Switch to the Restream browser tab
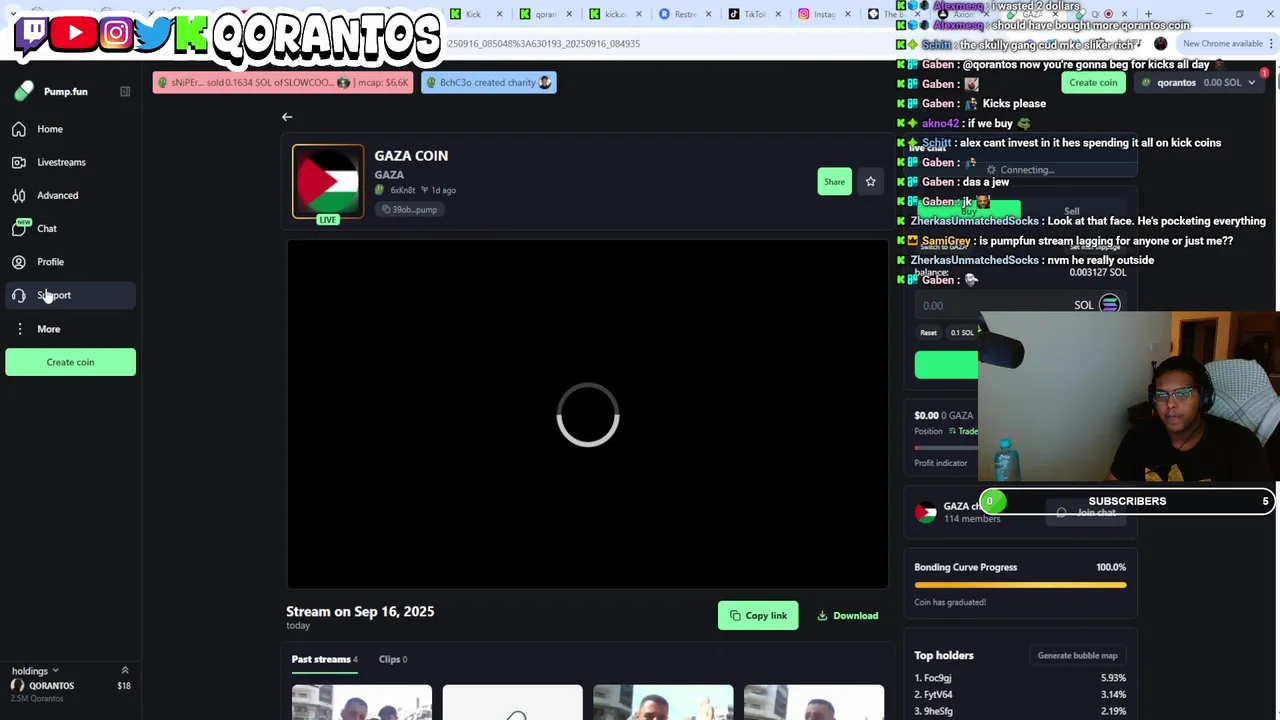This screenshot has height=720, width=1280. 684,14
